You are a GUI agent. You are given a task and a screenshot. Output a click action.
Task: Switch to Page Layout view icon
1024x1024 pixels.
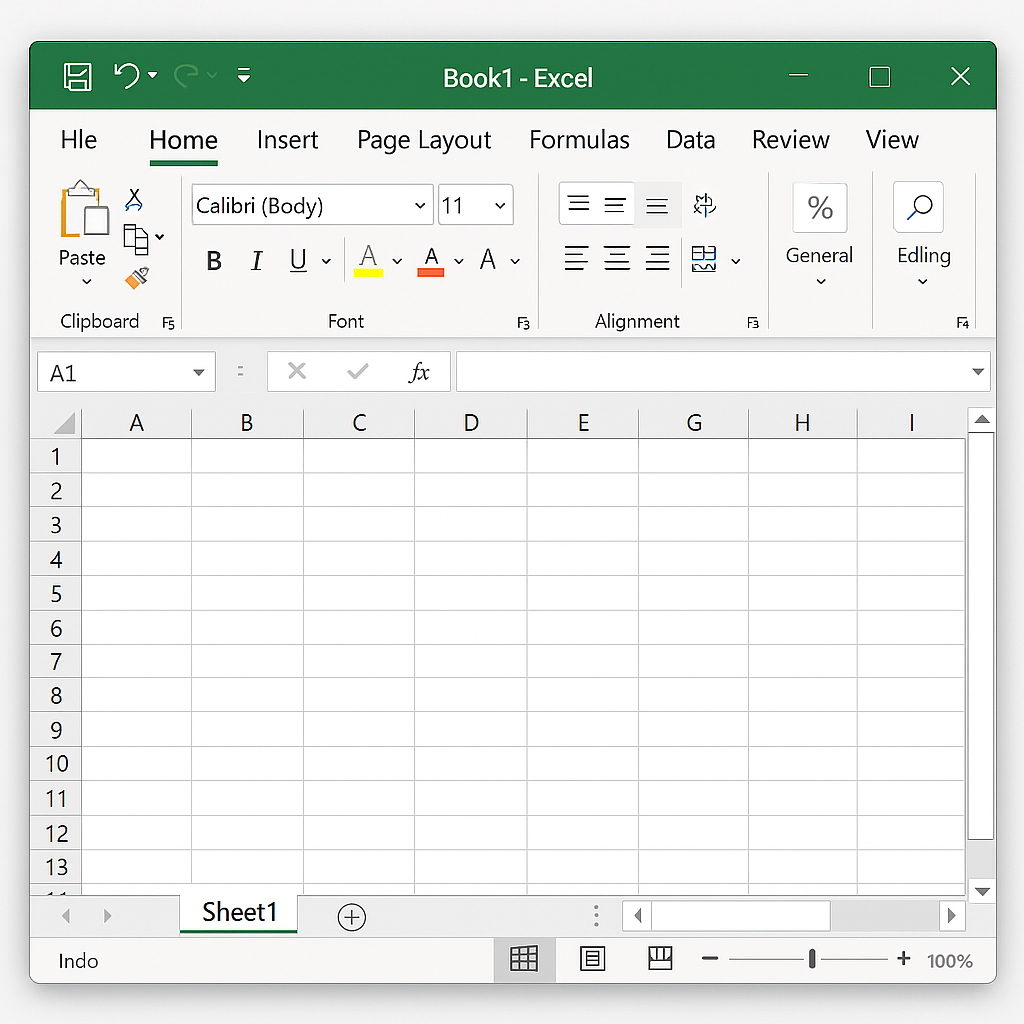click(592, 959)
